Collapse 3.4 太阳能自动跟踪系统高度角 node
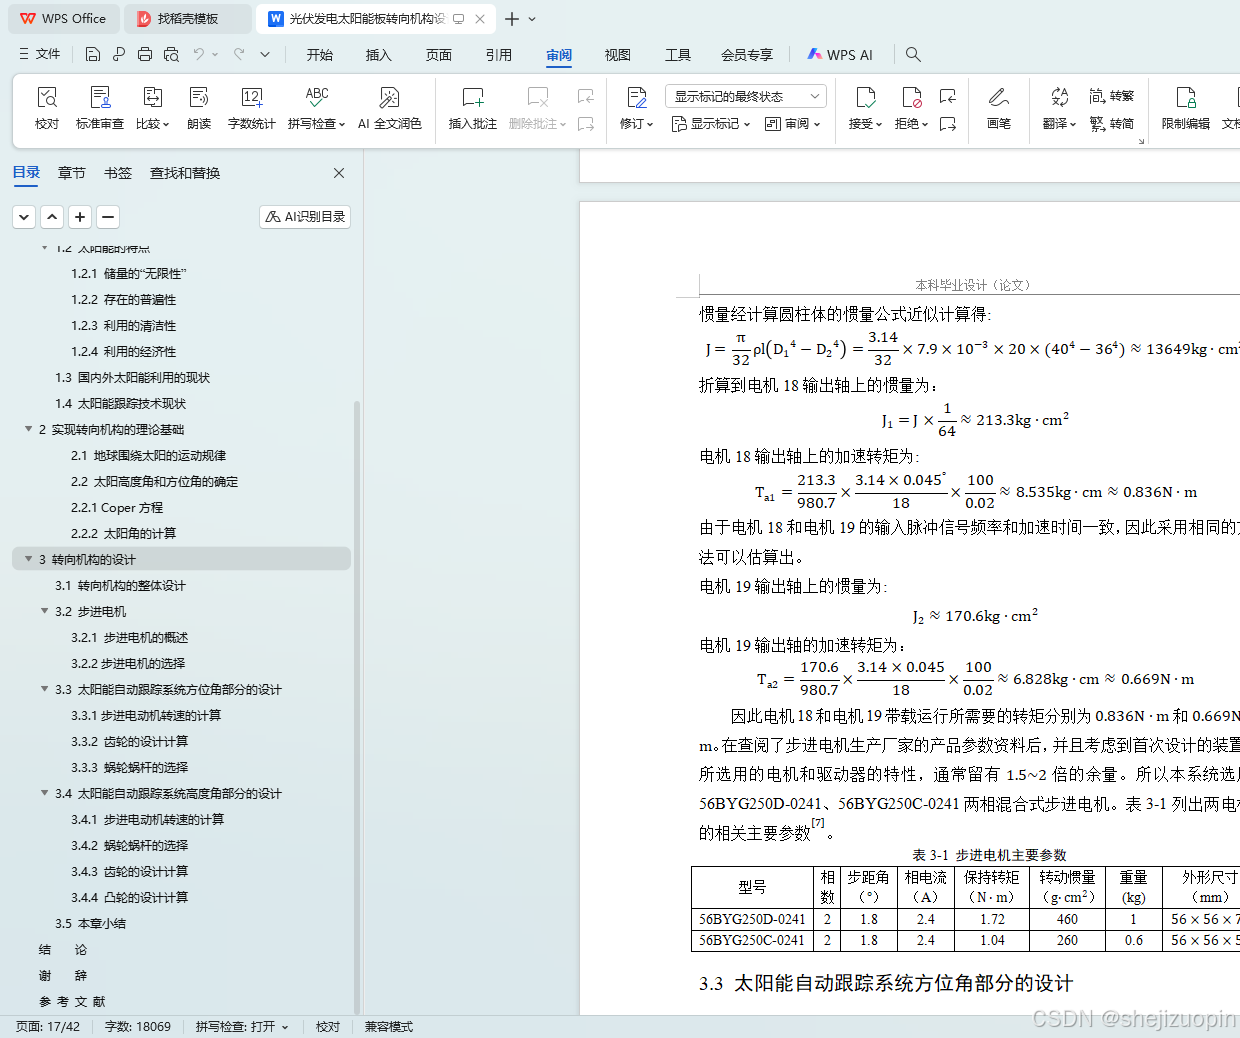 44,793
